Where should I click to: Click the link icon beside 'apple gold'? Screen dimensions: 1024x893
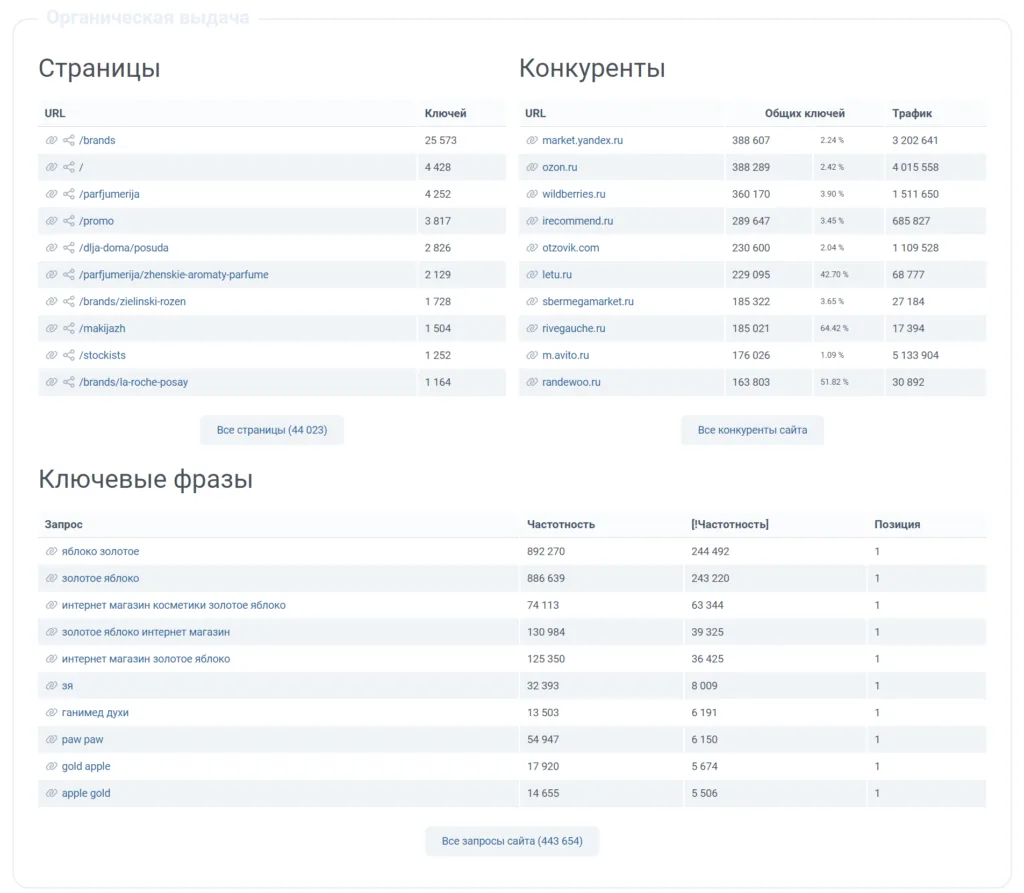pos(52,793)
